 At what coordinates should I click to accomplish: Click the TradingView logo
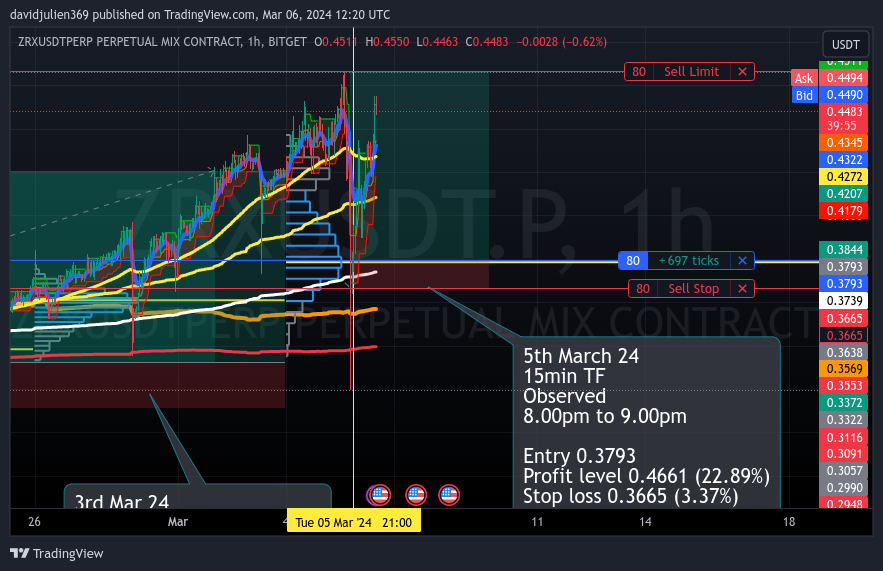[x=57, y=554]
